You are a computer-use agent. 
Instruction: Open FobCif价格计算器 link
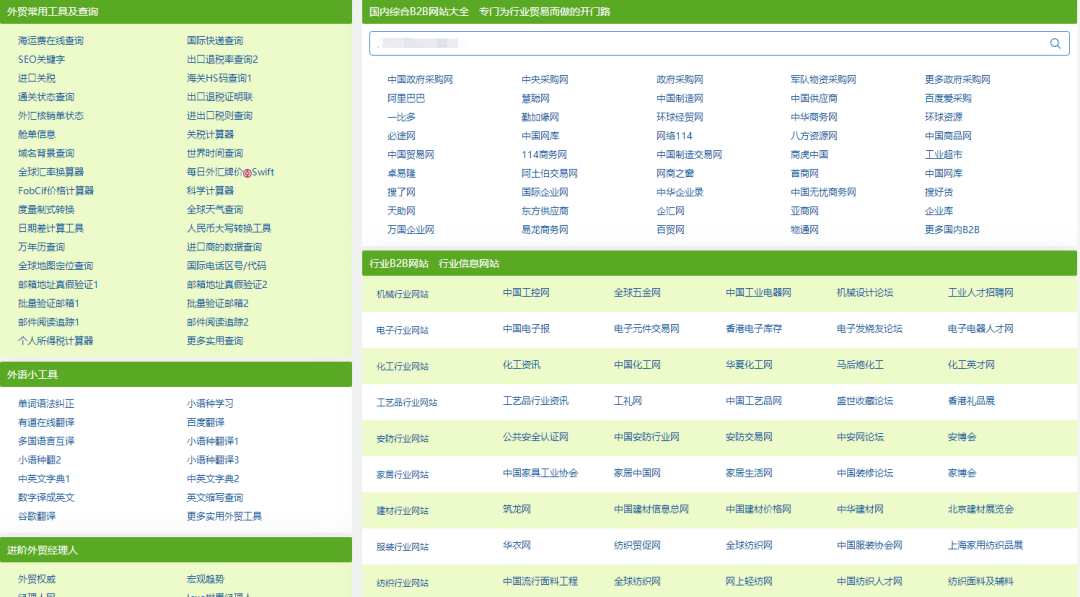point(56,191)
